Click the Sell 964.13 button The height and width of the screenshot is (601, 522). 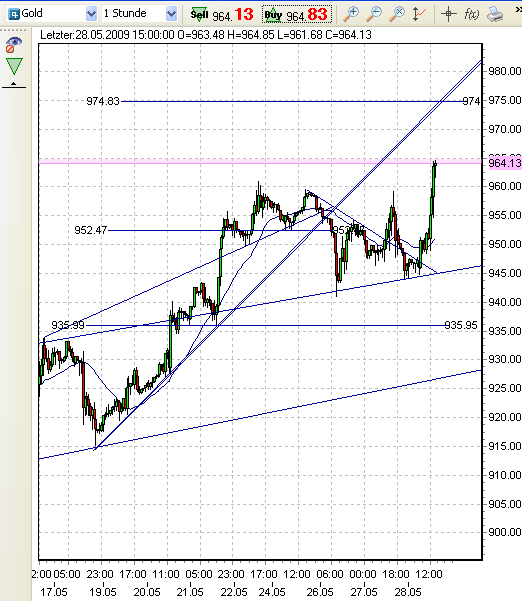[222, 15]
